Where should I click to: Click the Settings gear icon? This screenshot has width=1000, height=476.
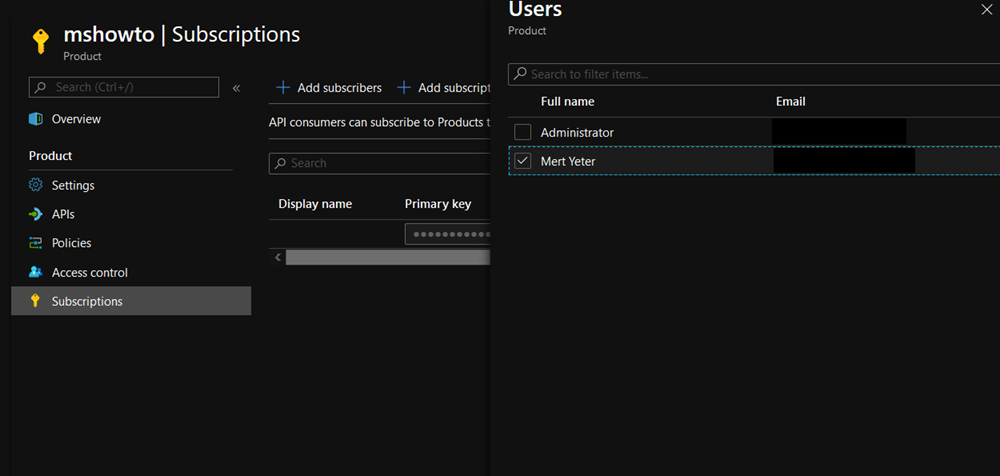[x=36, y=185]
